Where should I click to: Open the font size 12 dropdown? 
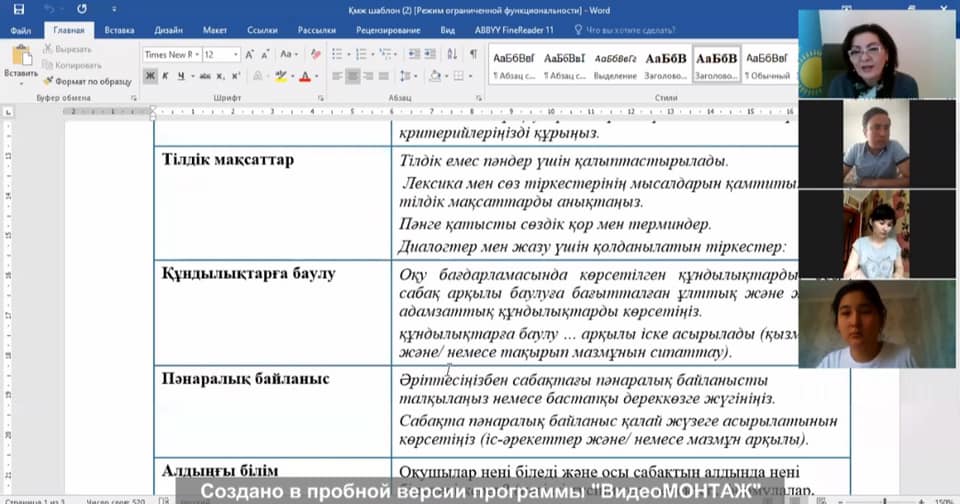pyautogui.click(x=221, y=55)
